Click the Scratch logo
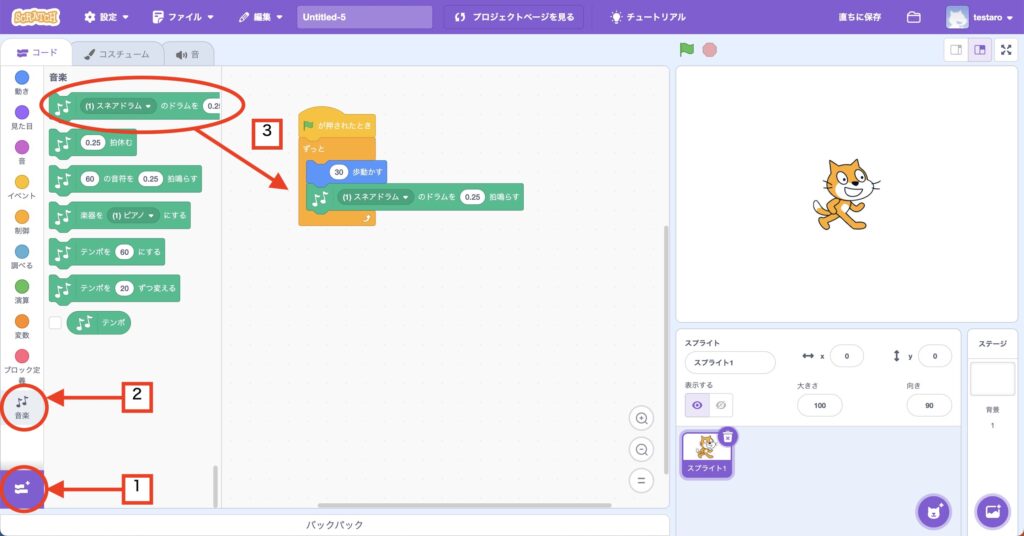This screenshot has width=1024, height=536. point(36,17)
